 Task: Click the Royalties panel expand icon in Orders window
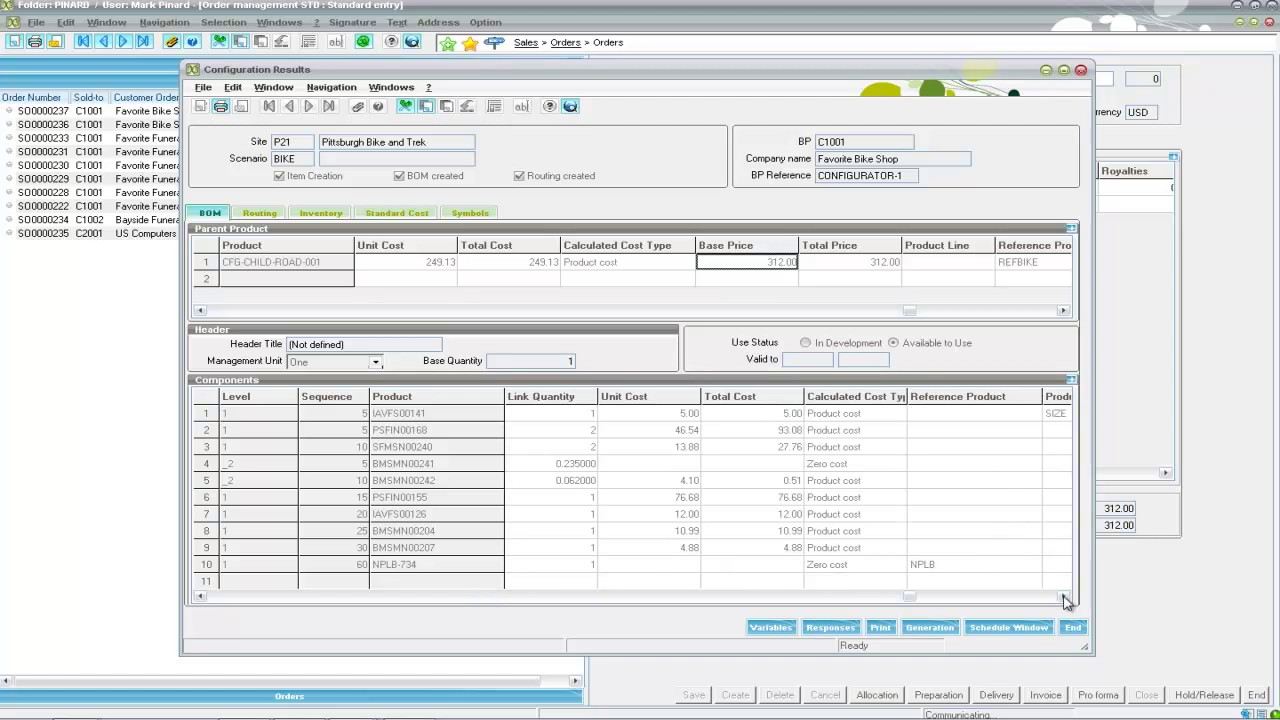click(1173, 157)
